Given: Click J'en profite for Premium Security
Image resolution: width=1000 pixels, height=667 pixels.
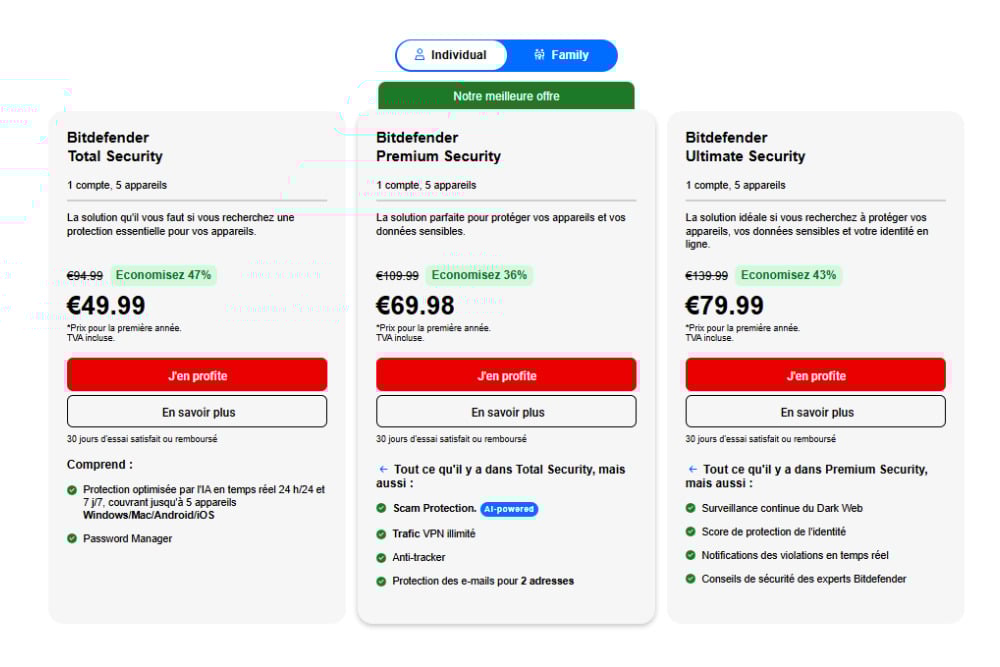Looking at the screenshot, I should [506, 375].
